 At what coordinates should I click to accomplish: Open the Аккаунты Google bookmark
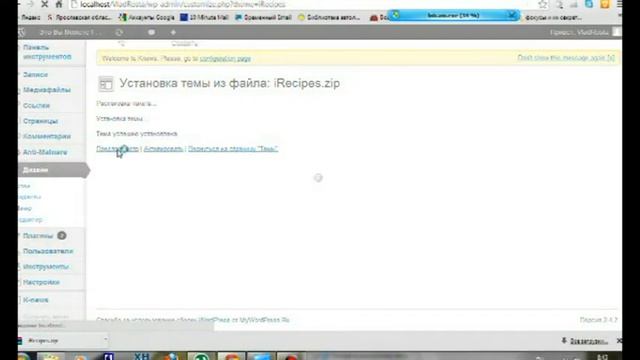[x=147, y=18]
